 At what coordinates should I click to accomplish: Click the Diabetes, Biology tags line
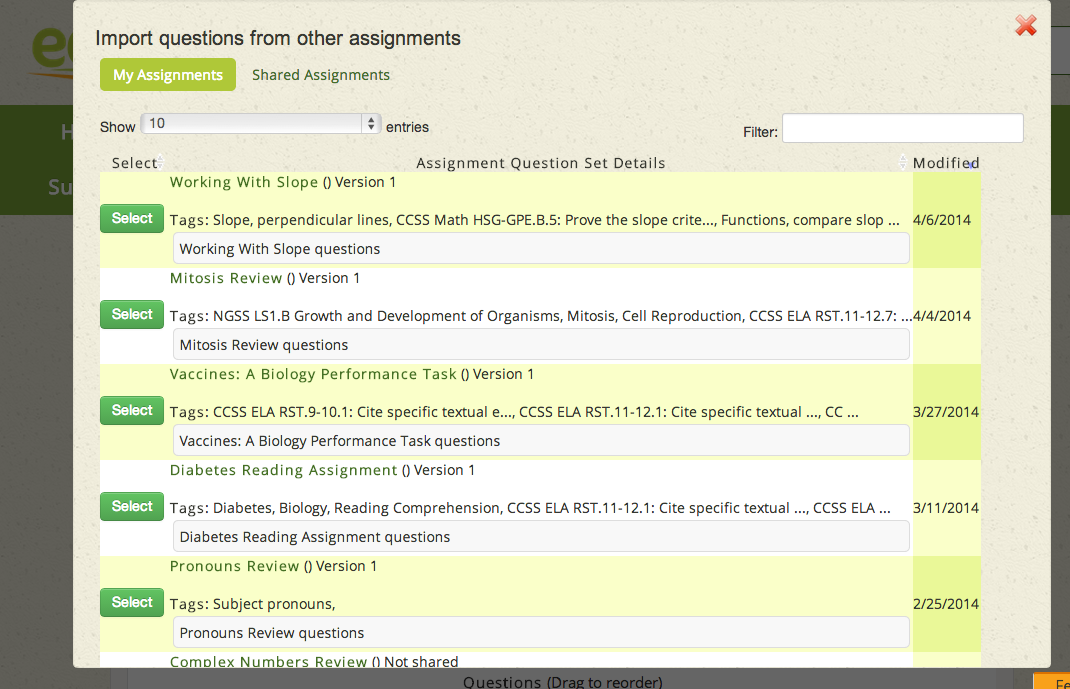(530, 508)
